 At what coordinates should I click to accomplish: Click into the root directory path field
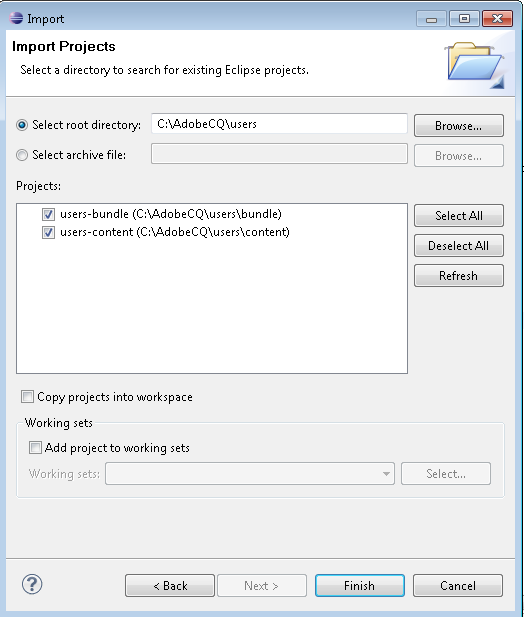click(x=279, y=124)
